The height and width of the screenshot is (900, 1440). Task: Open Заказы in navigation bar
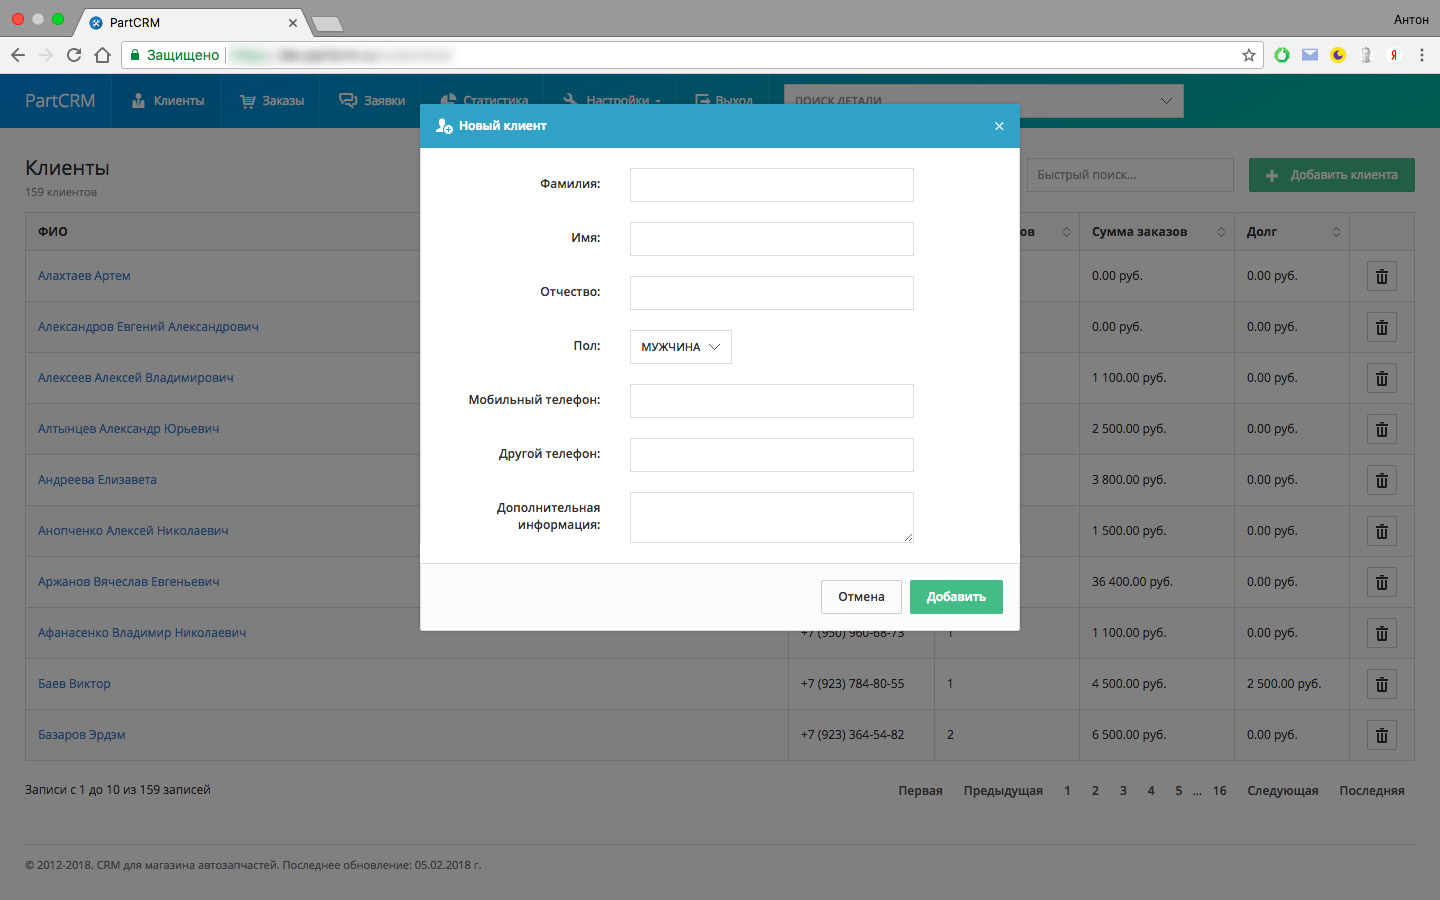(x=272, y=101)
